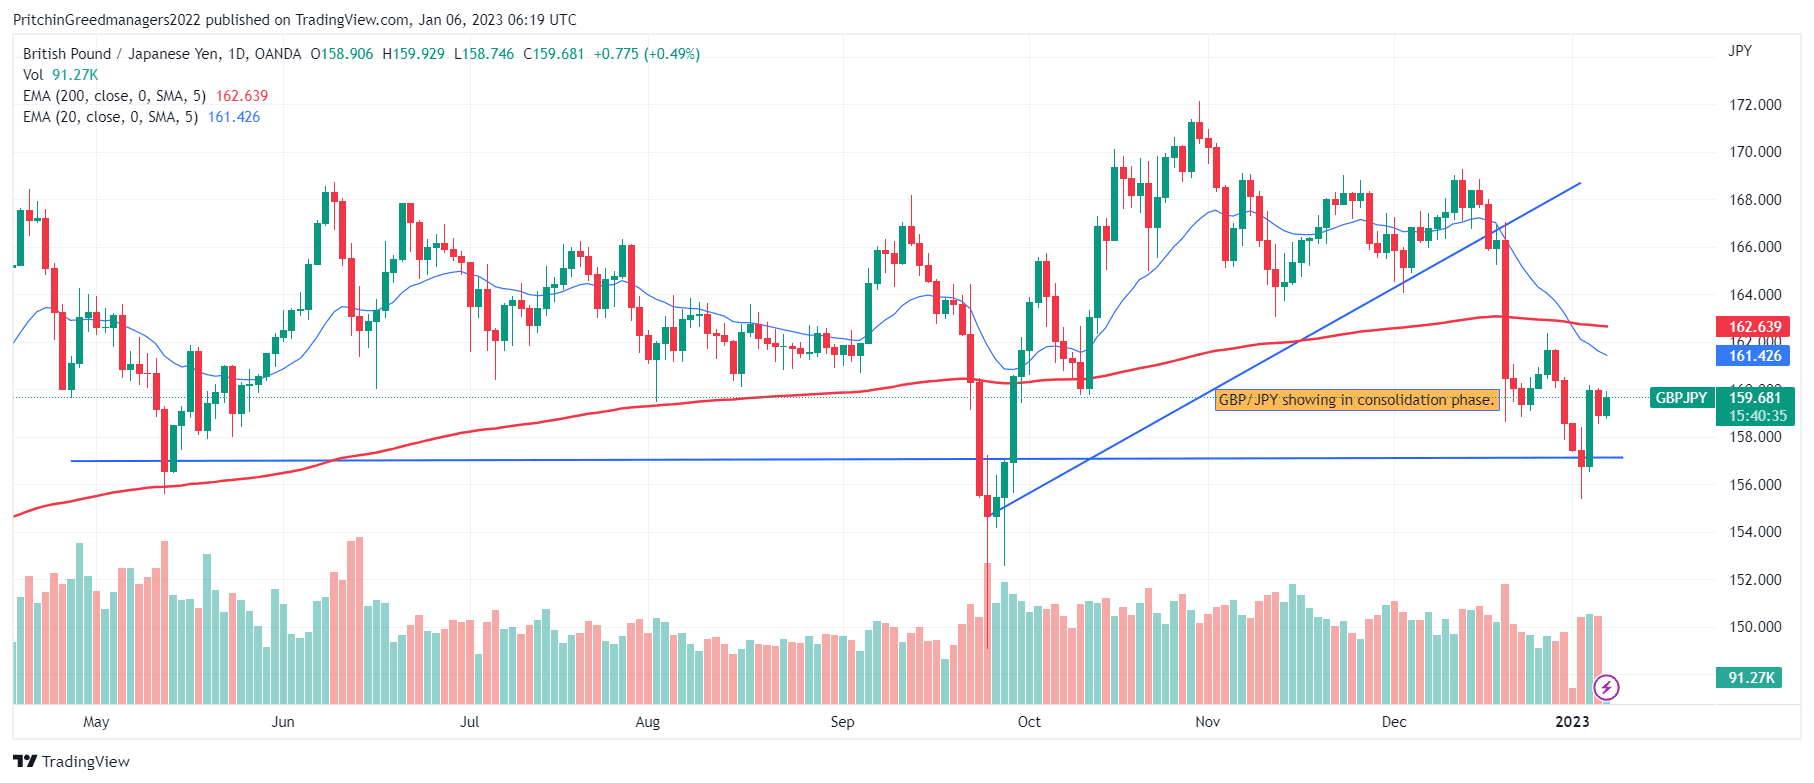Click the Jun label on the time axis
The image size is (1814, 783).
point(283,722)
